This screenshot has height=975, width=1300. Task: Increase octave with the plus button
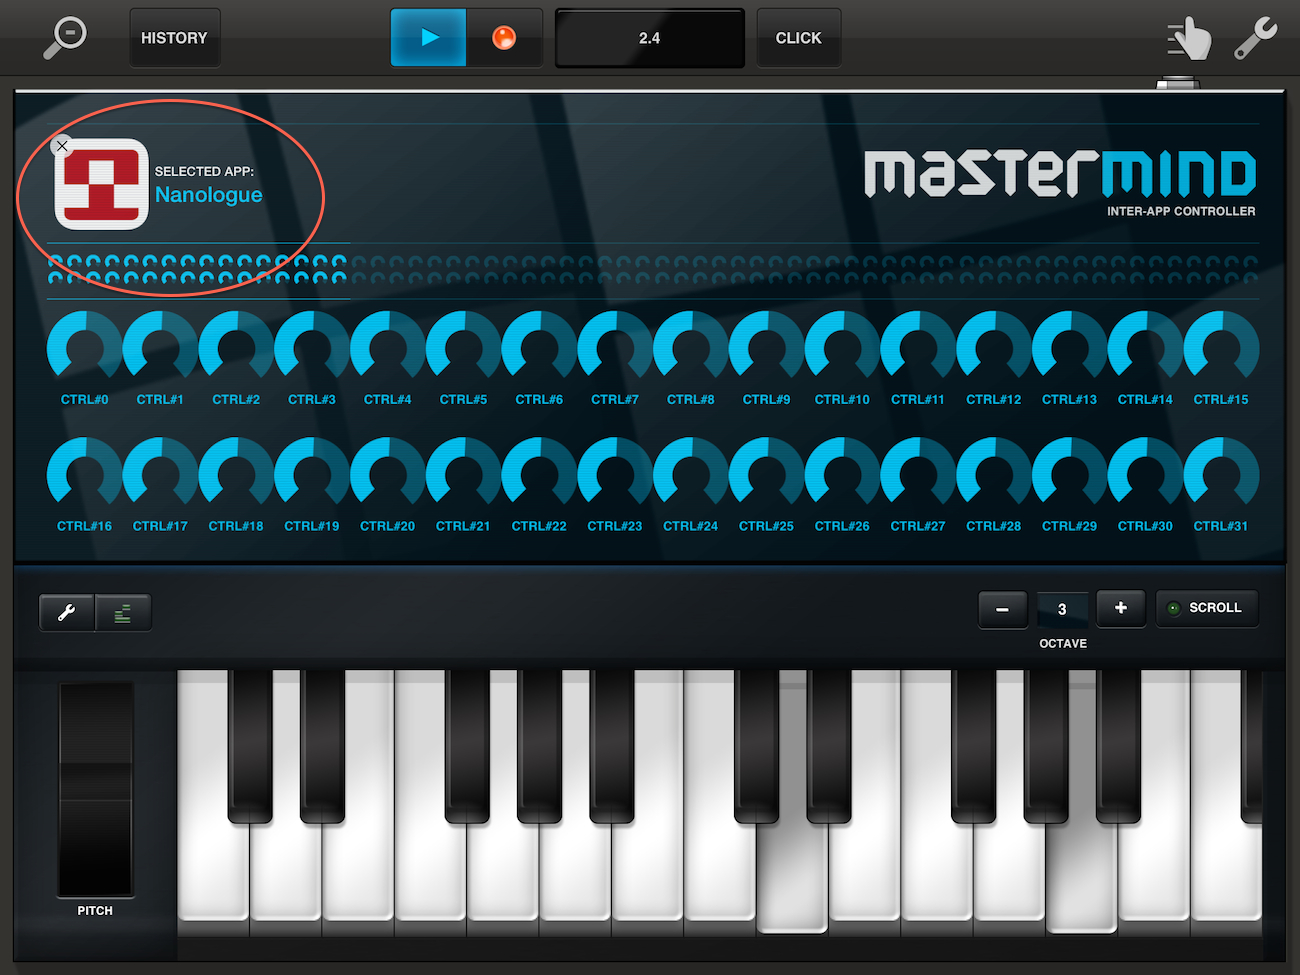(x=1121, y=608)
